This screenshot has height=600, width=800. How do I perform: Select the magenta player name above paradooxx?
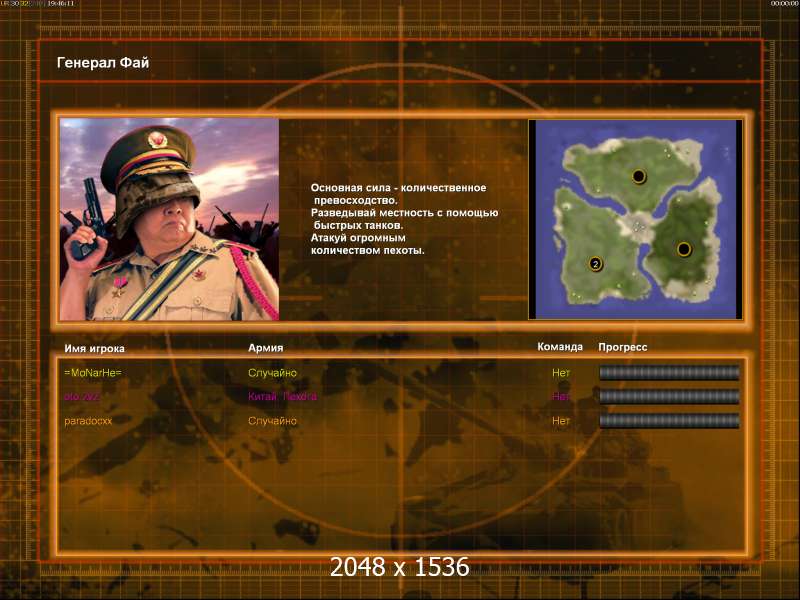click(82, 396)
